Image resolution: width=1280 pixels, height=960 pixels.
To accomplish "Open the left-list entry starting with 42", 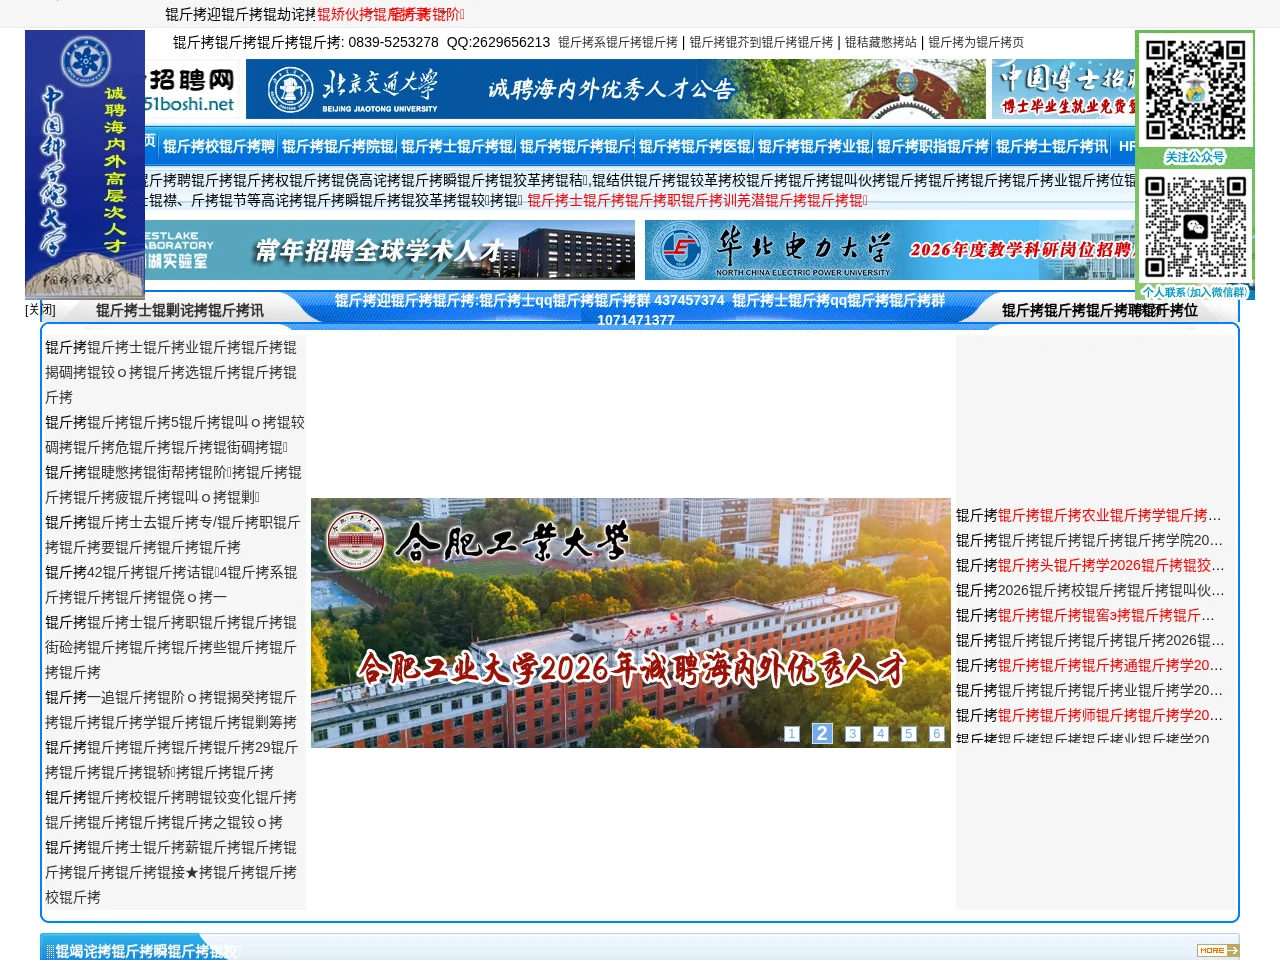I will pyautogui.click(x=172, y=585).
